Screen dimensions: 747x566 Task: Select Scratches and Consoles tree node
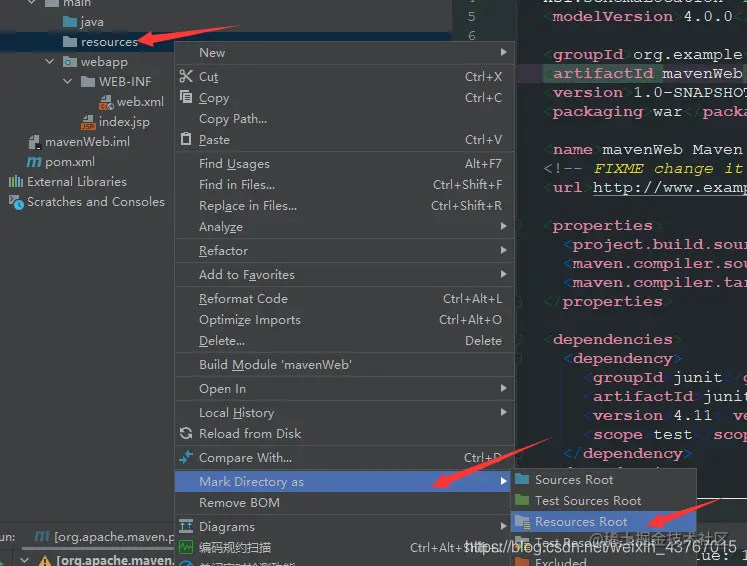pos(96,202)
